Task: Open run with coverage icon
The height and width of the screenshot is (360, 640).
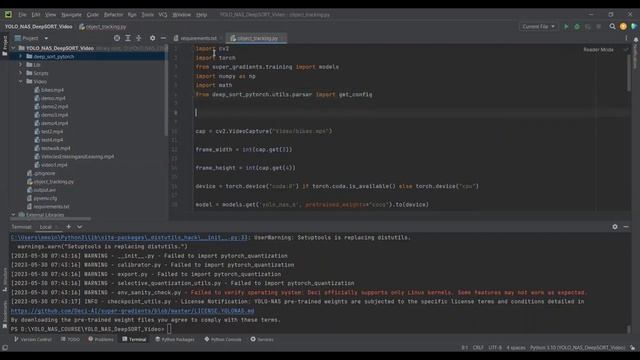Action: [x=588, y=27]
